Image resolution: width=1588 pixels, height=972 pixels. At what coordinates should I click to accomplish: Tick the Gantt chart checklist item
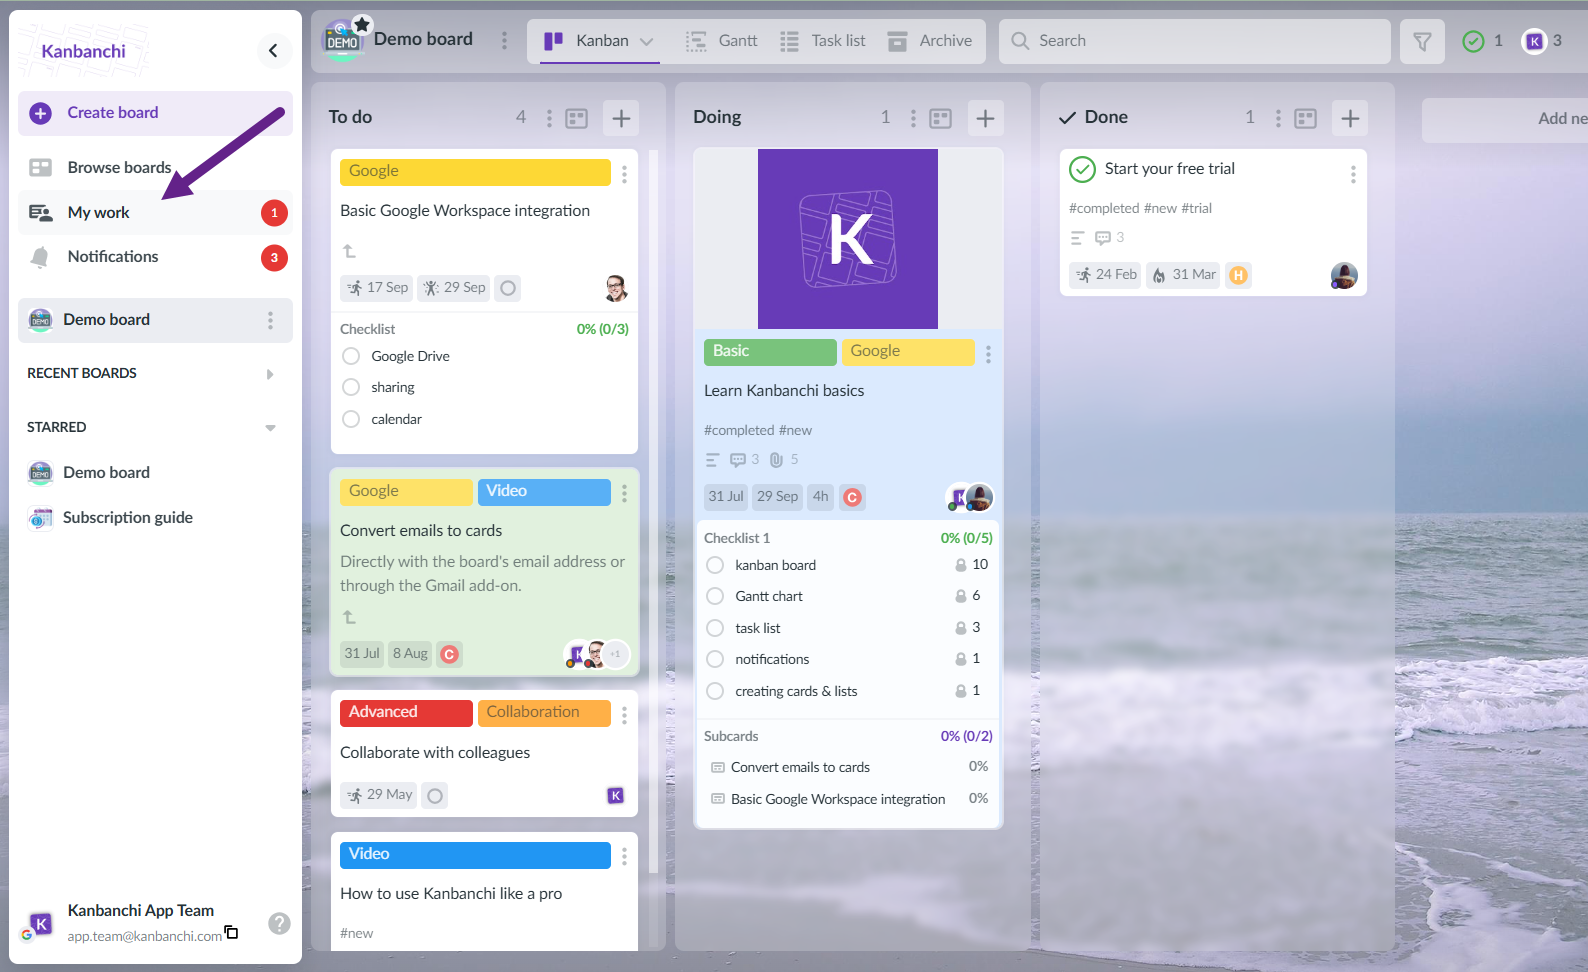coord(715,596)
